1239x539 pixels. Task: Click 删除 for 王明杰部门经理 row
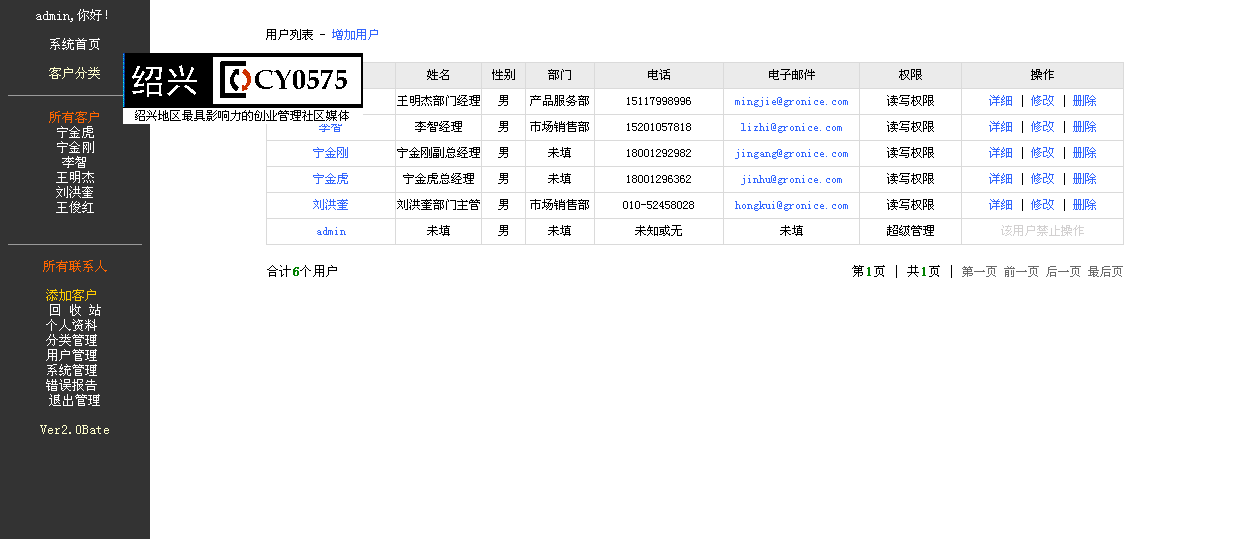tap(1085, 101)
